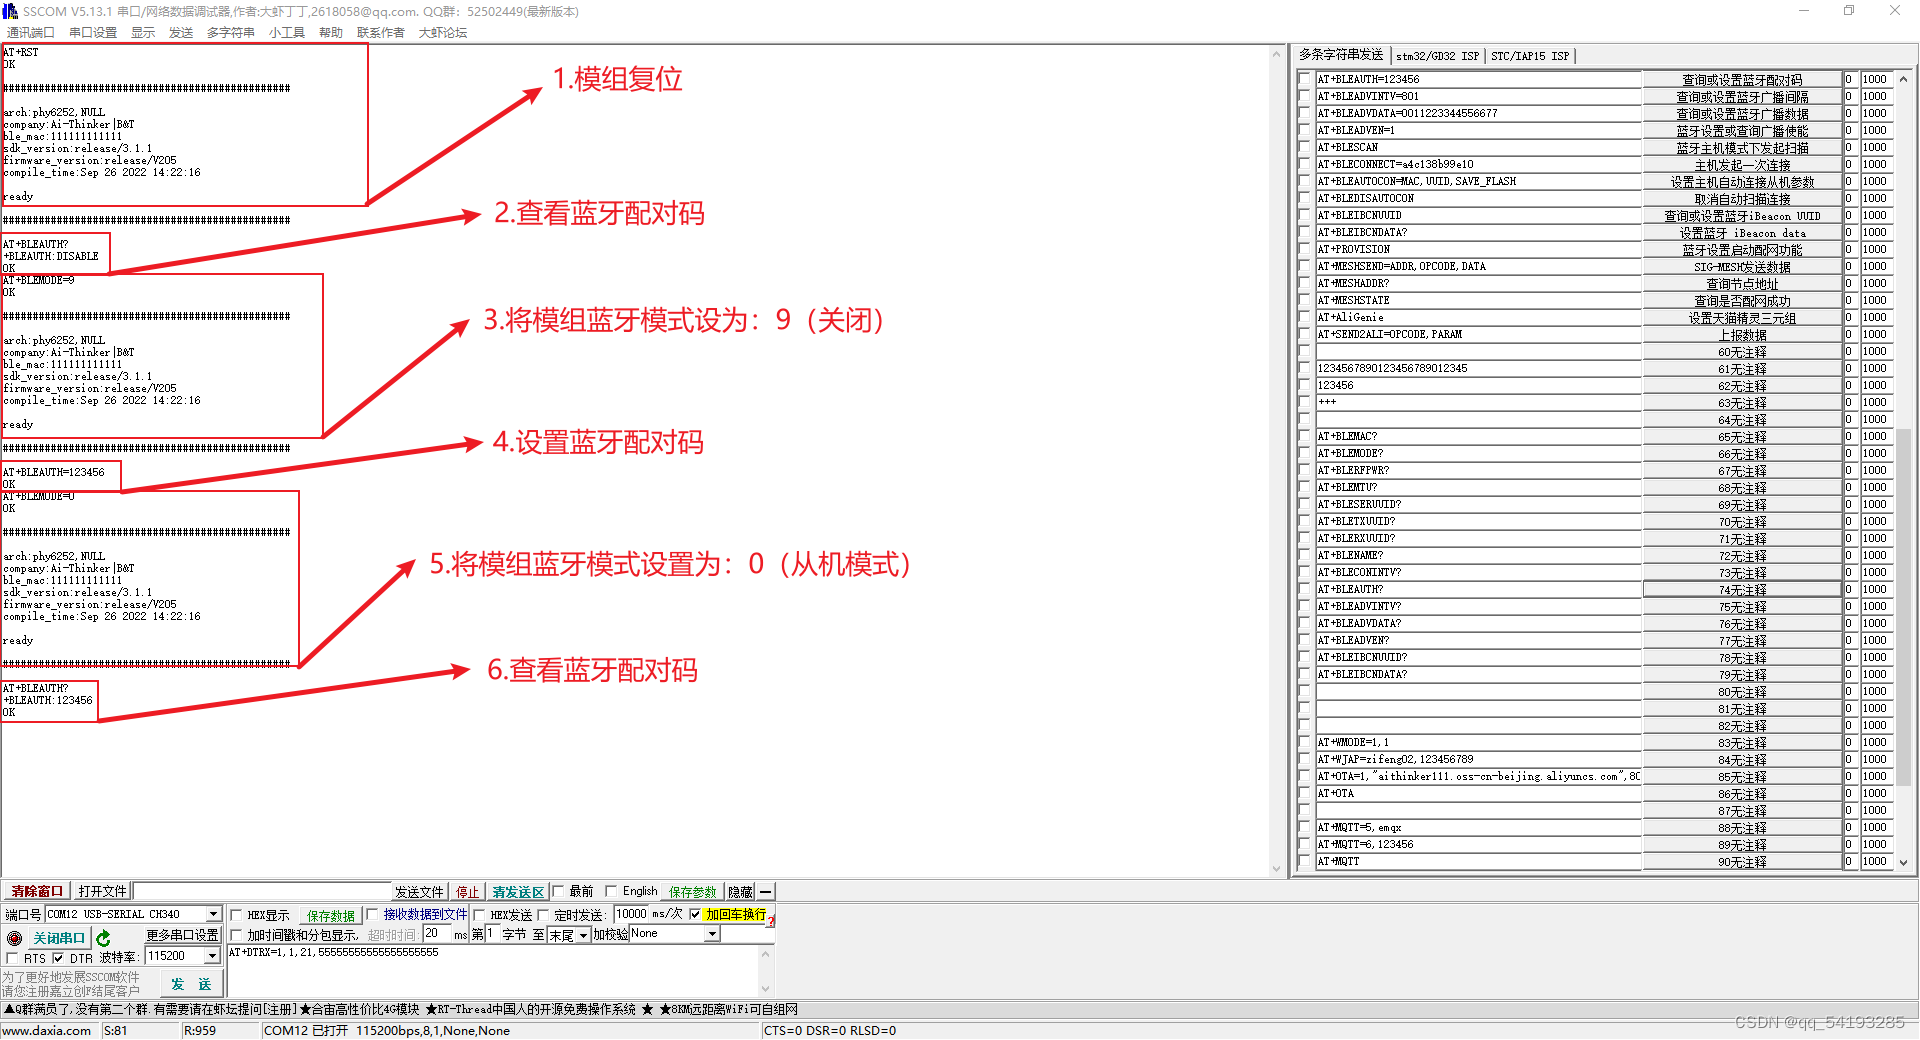Open the 115200 baud rate dropdown

click(x=212, y=956)
